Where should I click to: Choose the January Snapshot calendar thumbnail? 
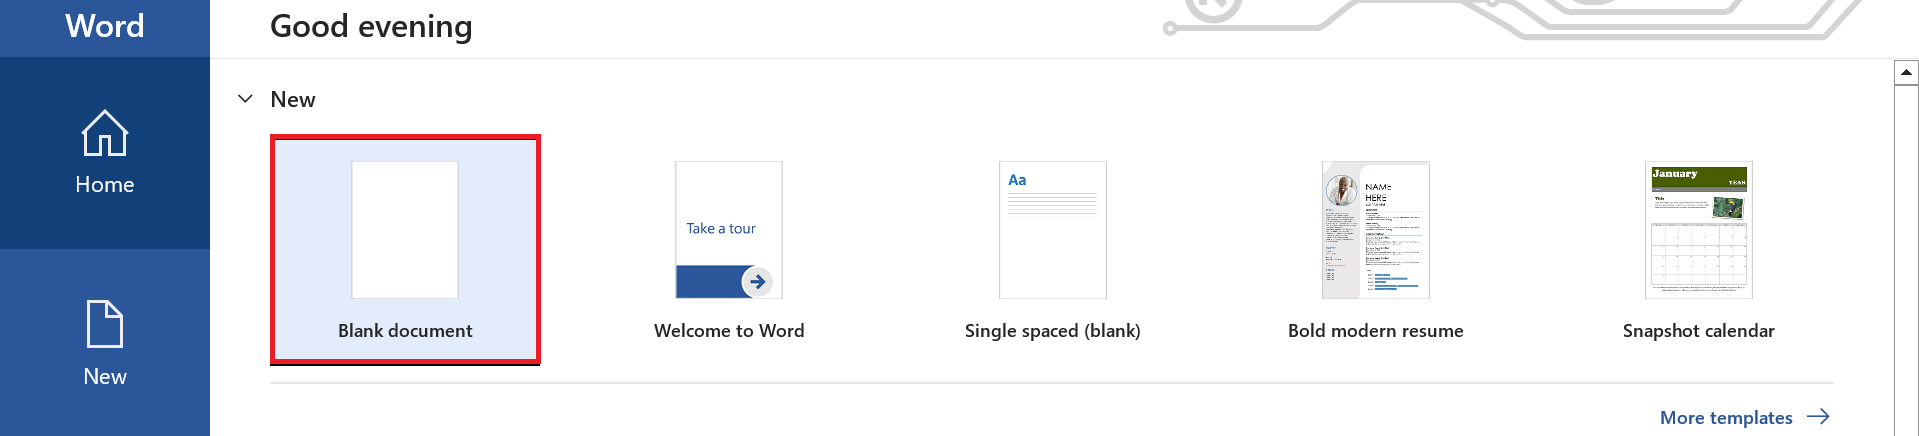(x=1699, y=230)
